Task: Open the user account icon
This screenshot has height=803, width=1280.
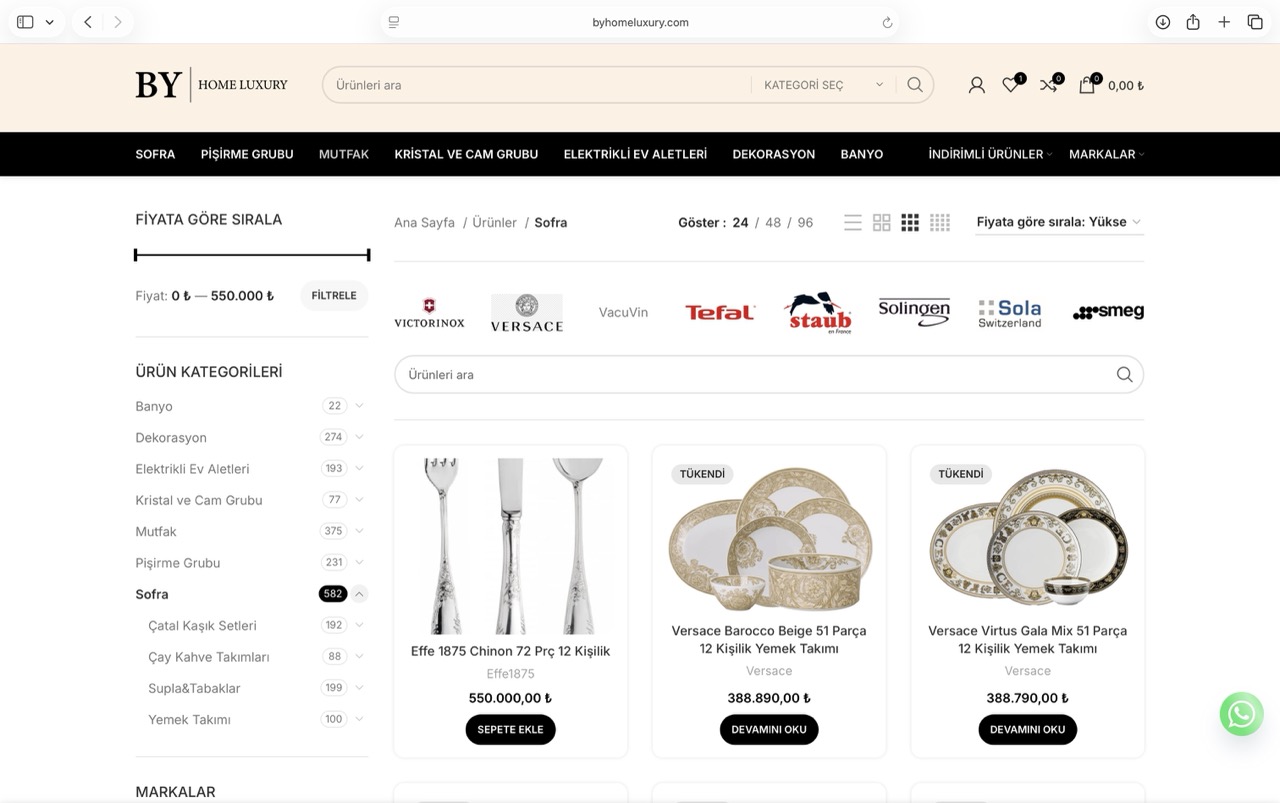Action: 977,85
